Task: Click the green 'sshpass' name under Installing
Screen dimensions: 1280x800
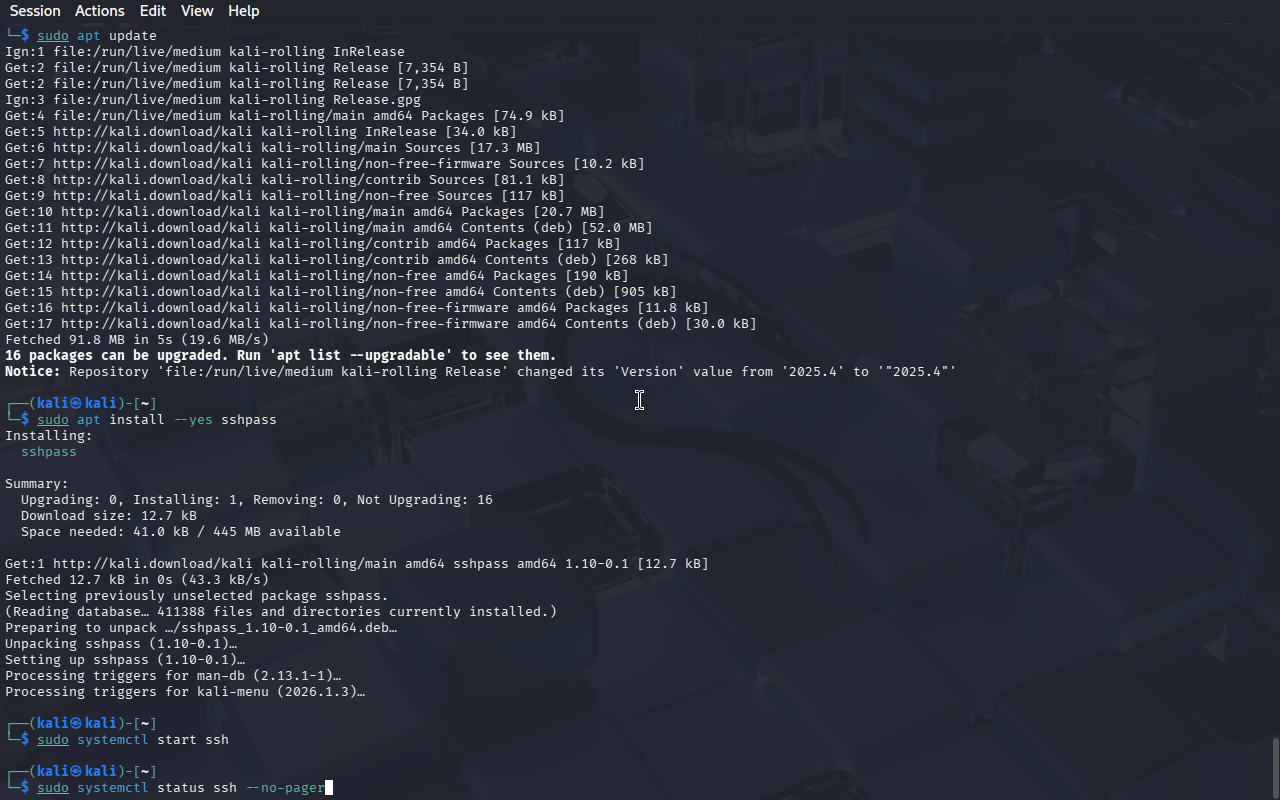Action: click(49, 452)
